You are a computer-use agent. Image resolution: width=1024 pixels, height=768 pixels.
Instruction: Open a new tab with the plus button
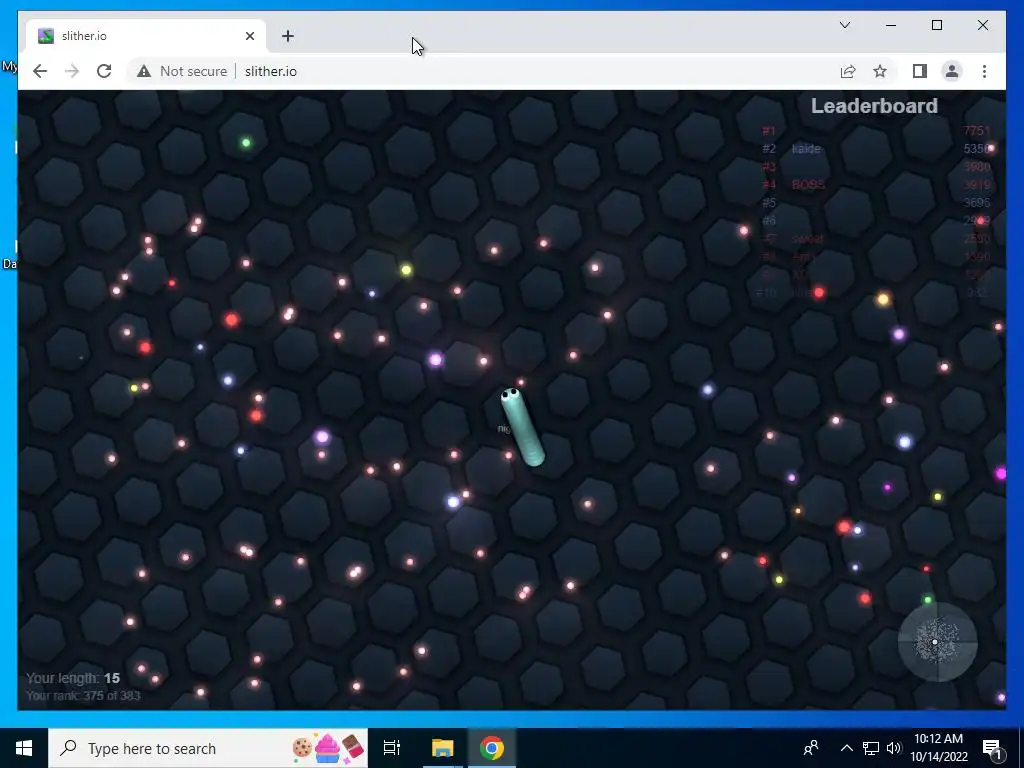click(x=288, y=36)
